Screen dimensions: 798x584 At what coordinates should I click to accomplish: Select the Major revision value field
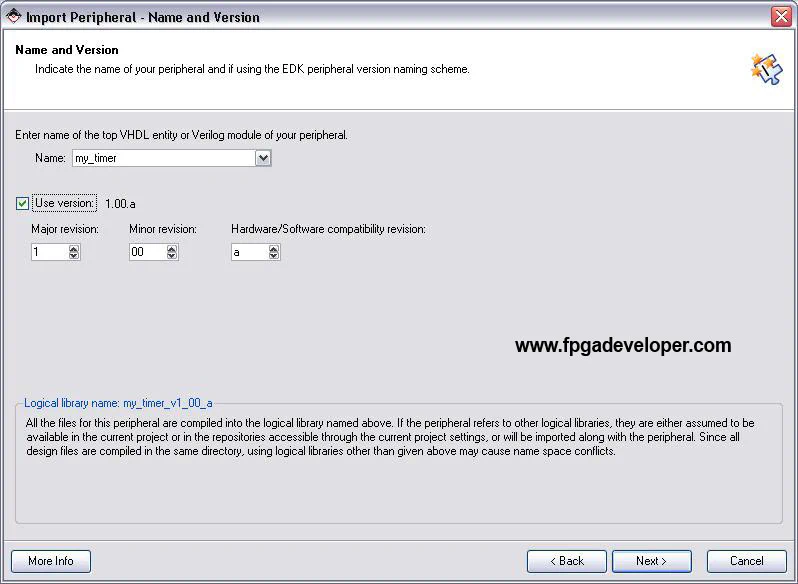tap(49, 253)
